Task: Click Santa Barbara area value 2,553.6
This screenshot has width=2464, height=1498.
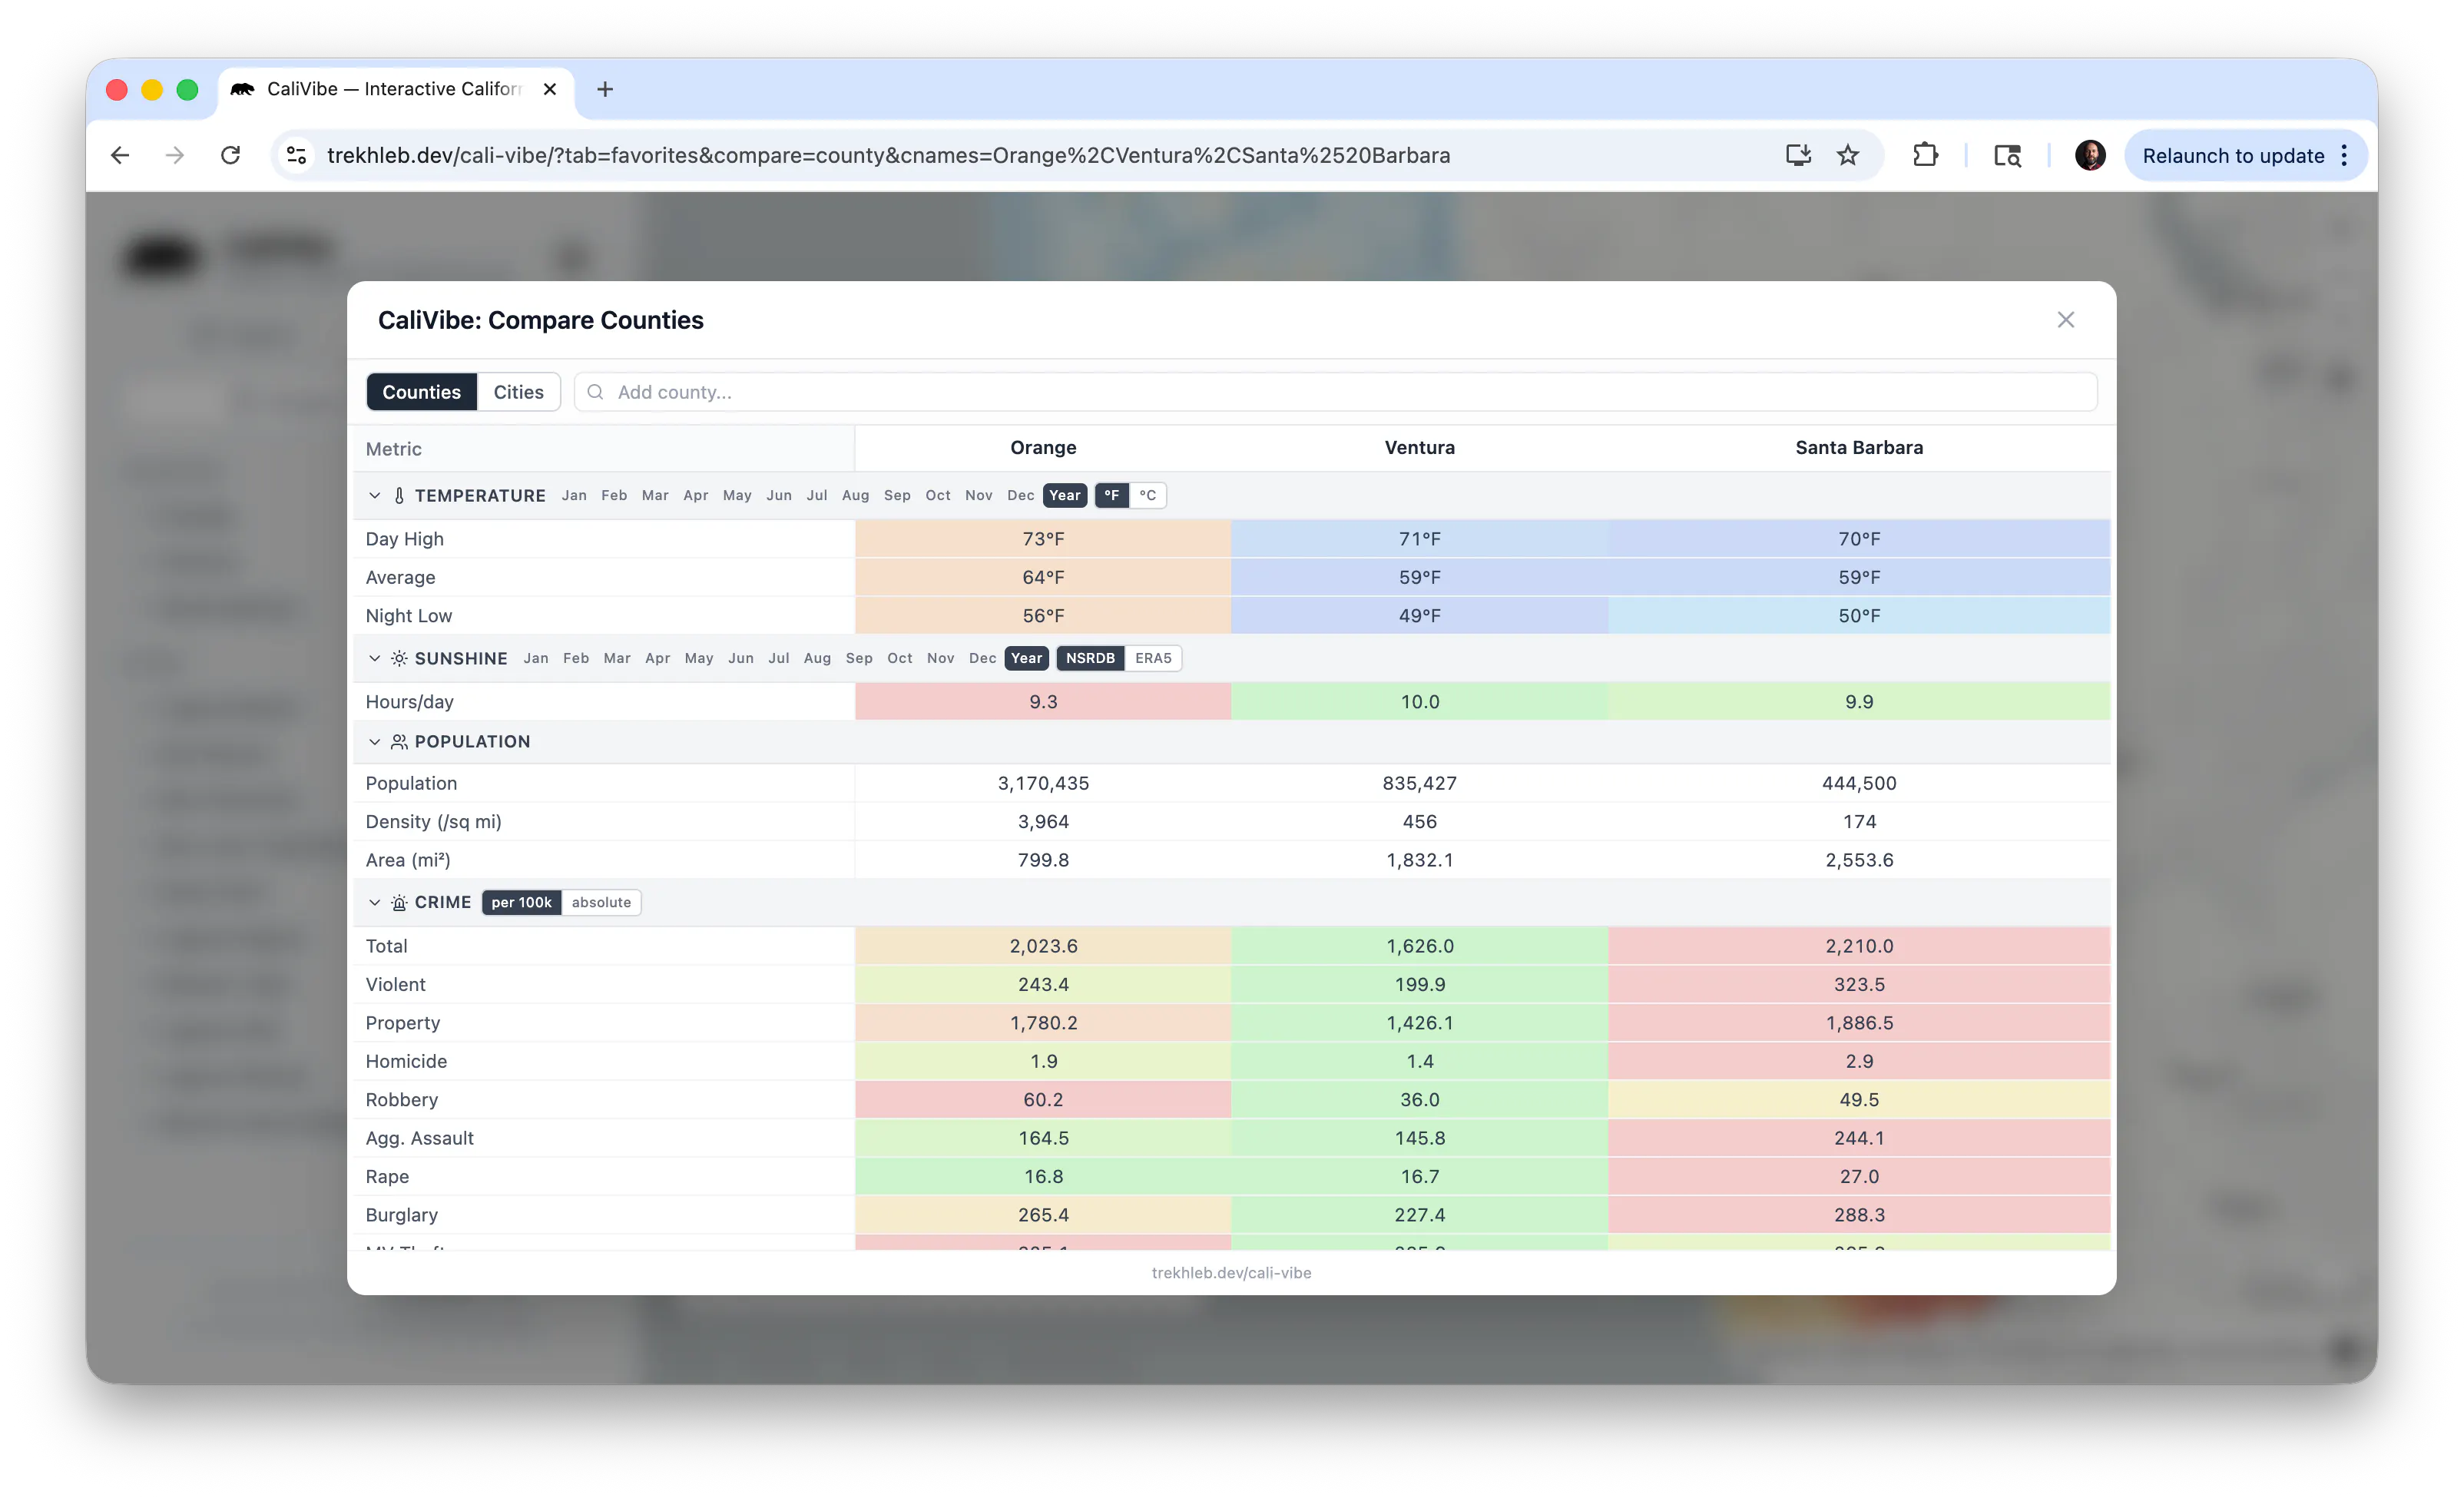Action: click(x=1859, y=860)
